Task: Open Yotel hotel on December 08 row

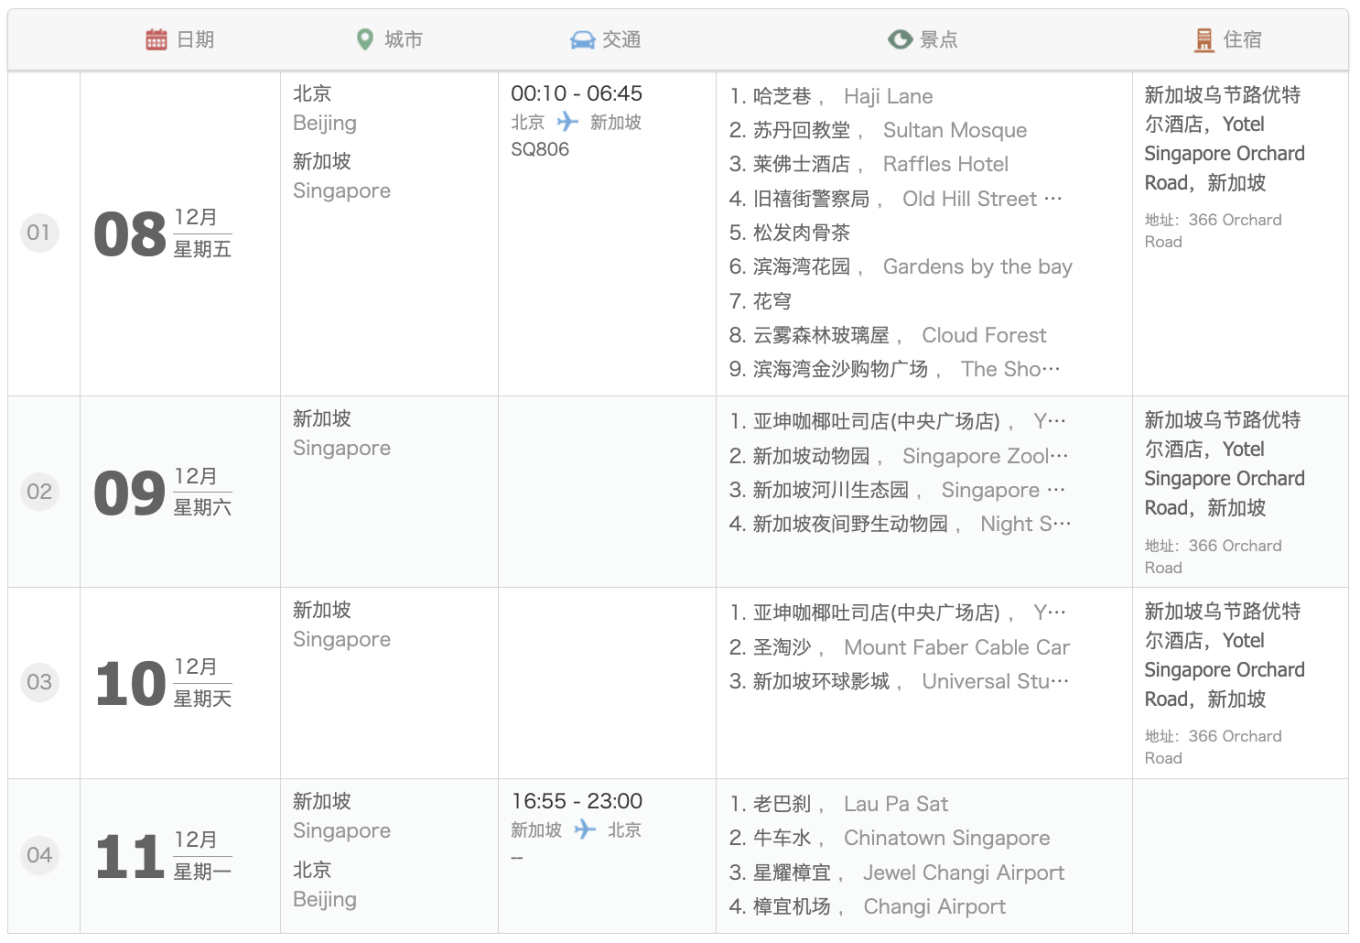Action: point(1223,139)
